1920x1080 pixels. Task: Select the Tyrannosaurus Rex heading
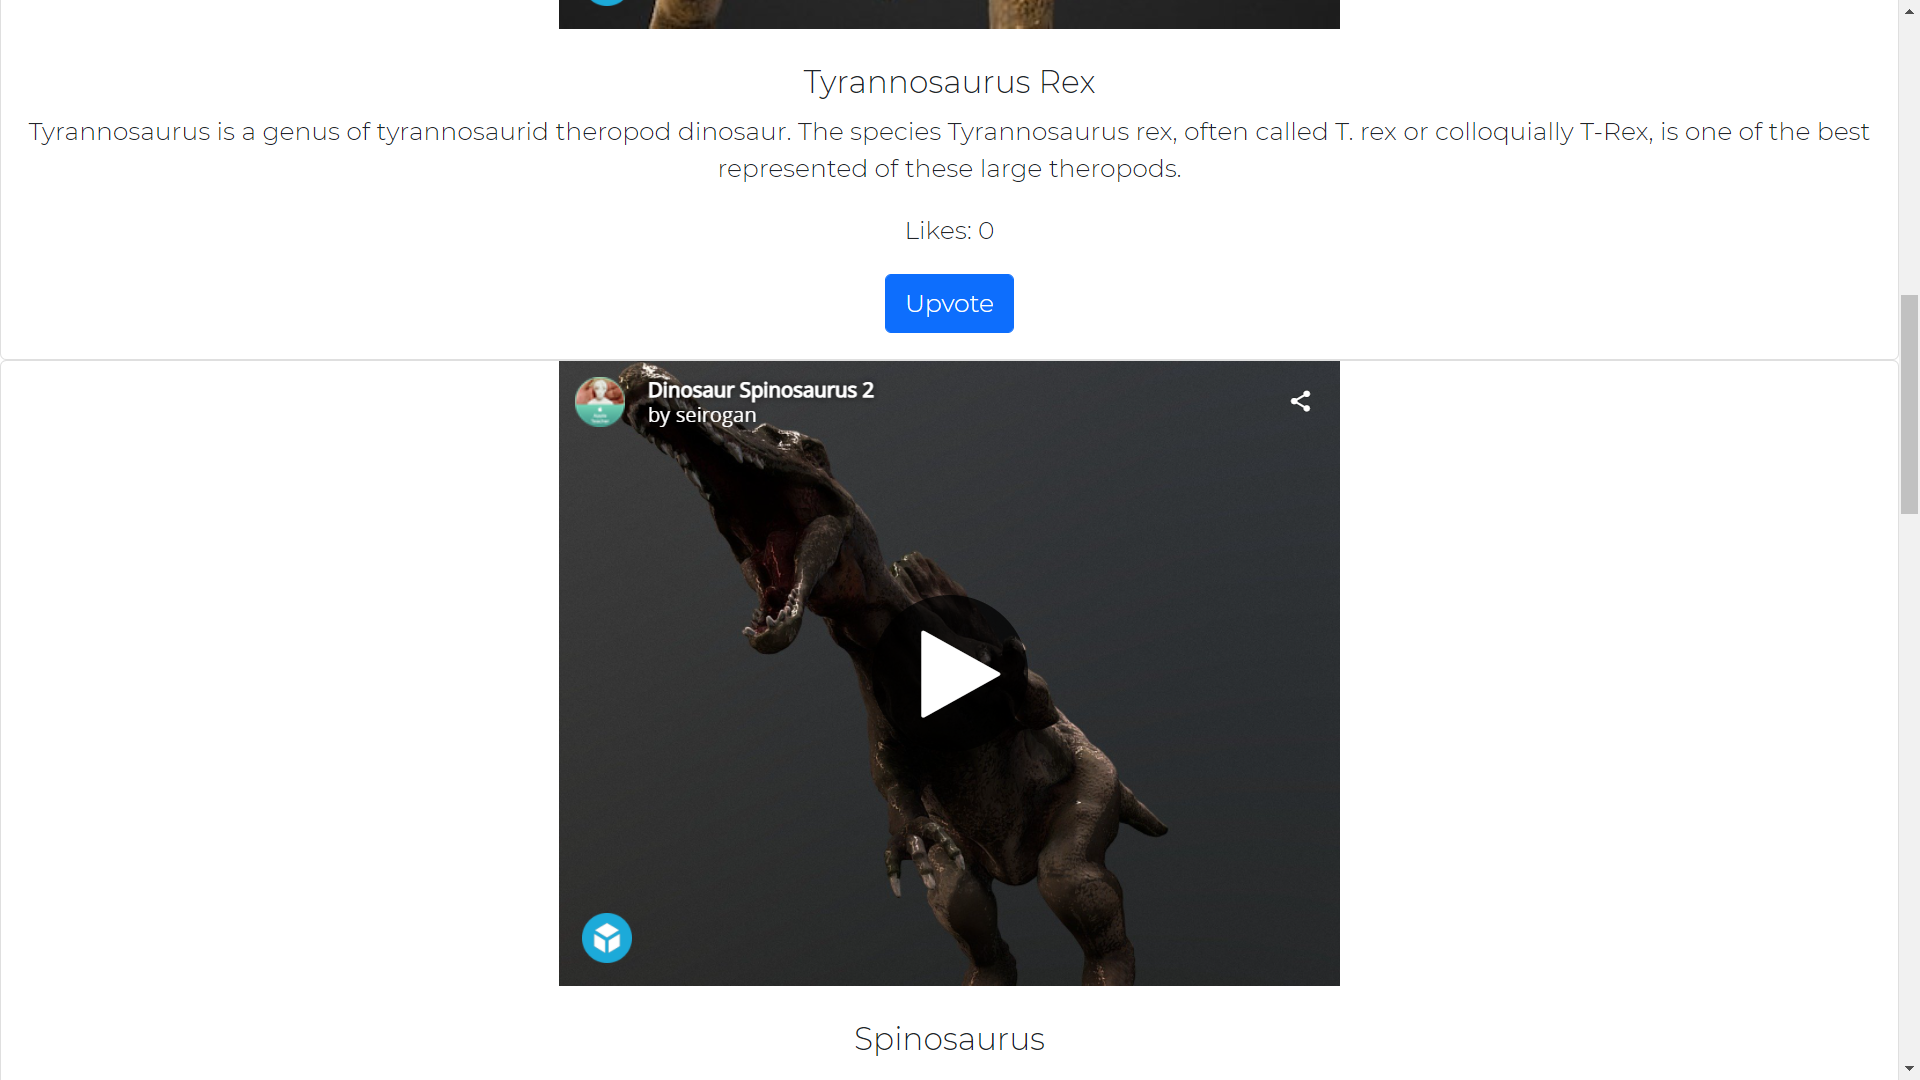pyautogui.click(x=948, y=82)
